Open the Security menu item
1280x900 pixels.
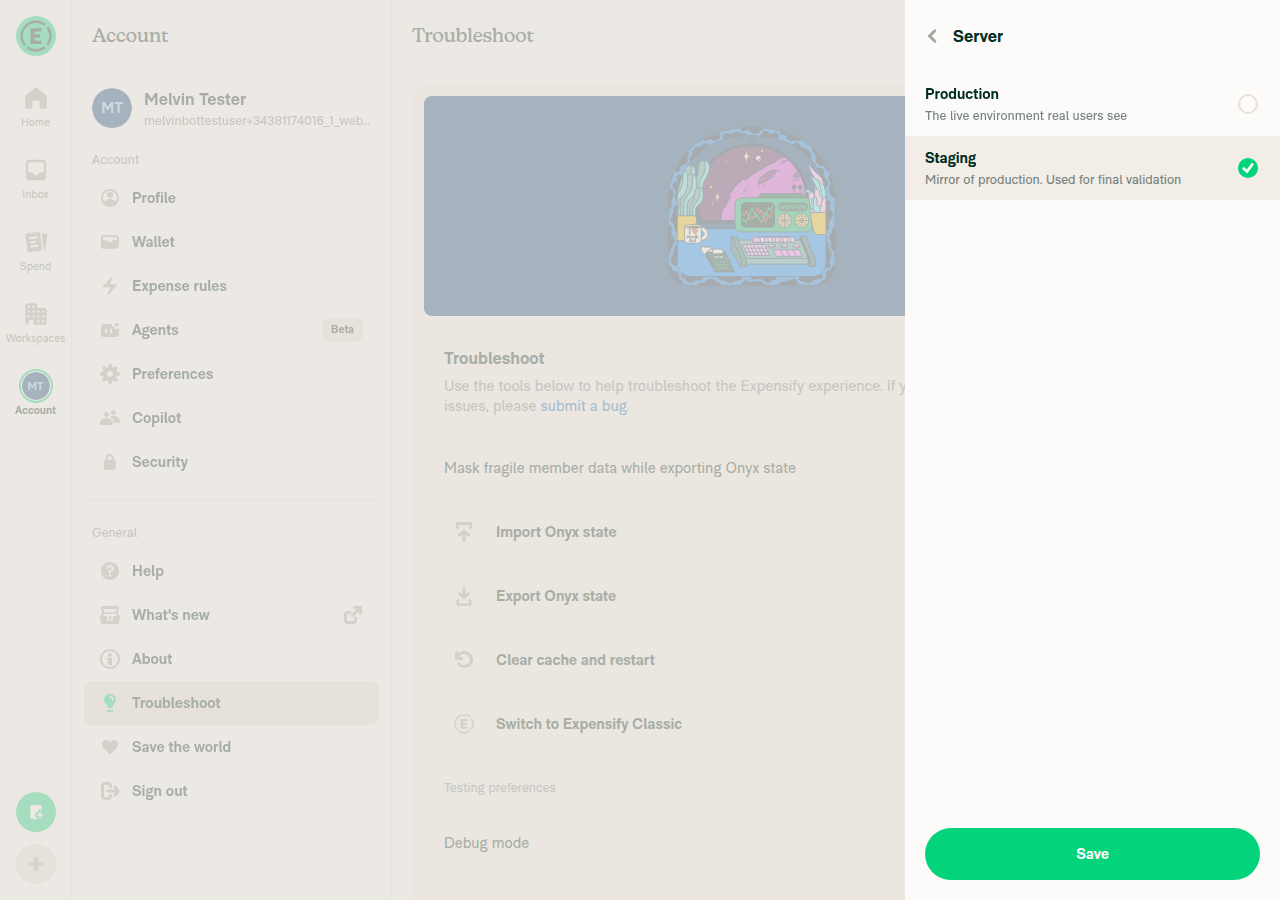[x=232, y=462]
